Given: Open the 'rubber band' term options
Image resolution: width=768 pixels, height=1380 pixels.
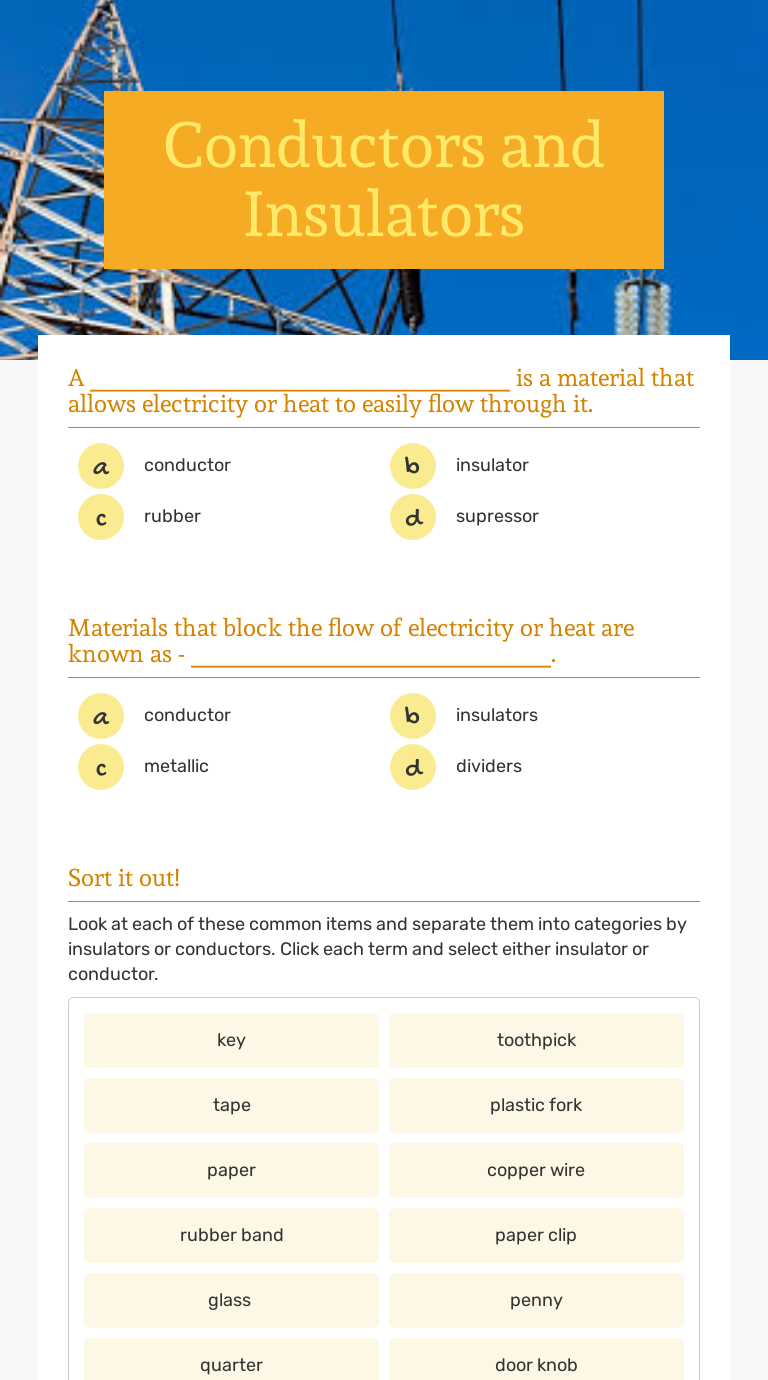Looking at the screenshot, I should point(231,1235).
